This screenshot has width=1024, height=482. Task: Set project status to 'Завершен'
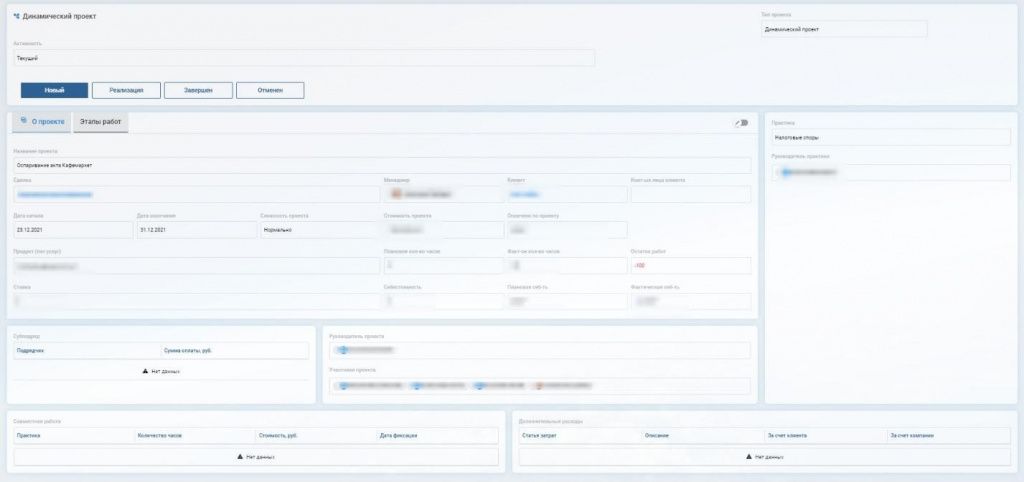click(198, 90)
